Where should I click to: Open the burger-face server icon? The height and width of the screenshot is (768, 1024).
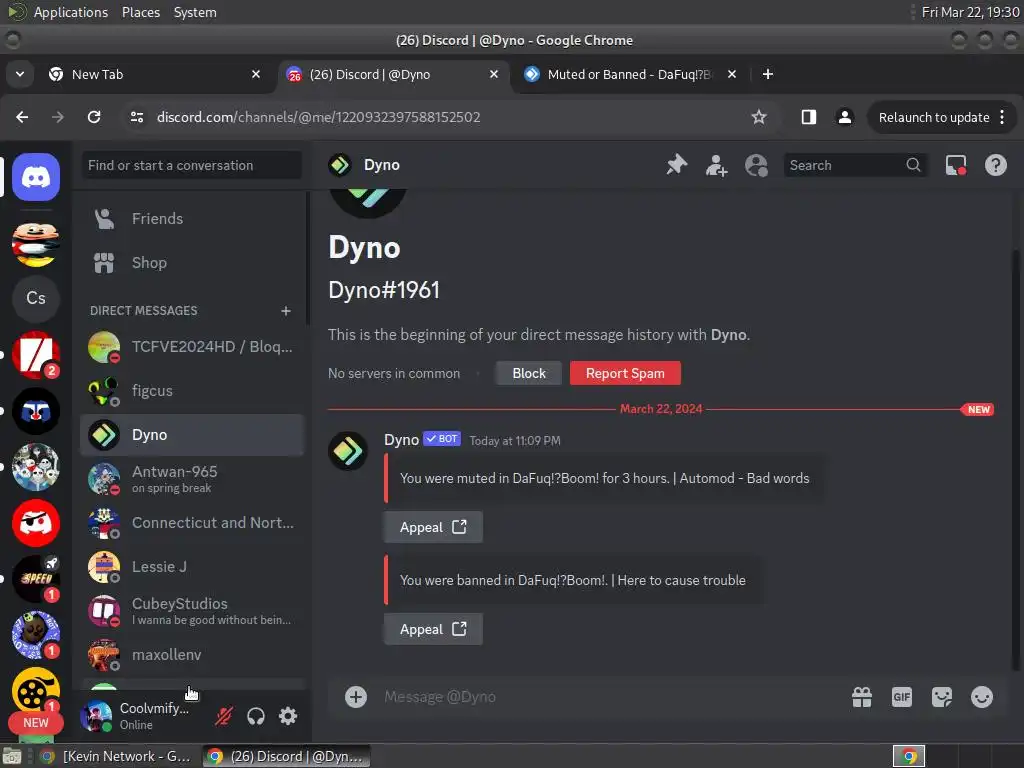(x=36, y=244)
